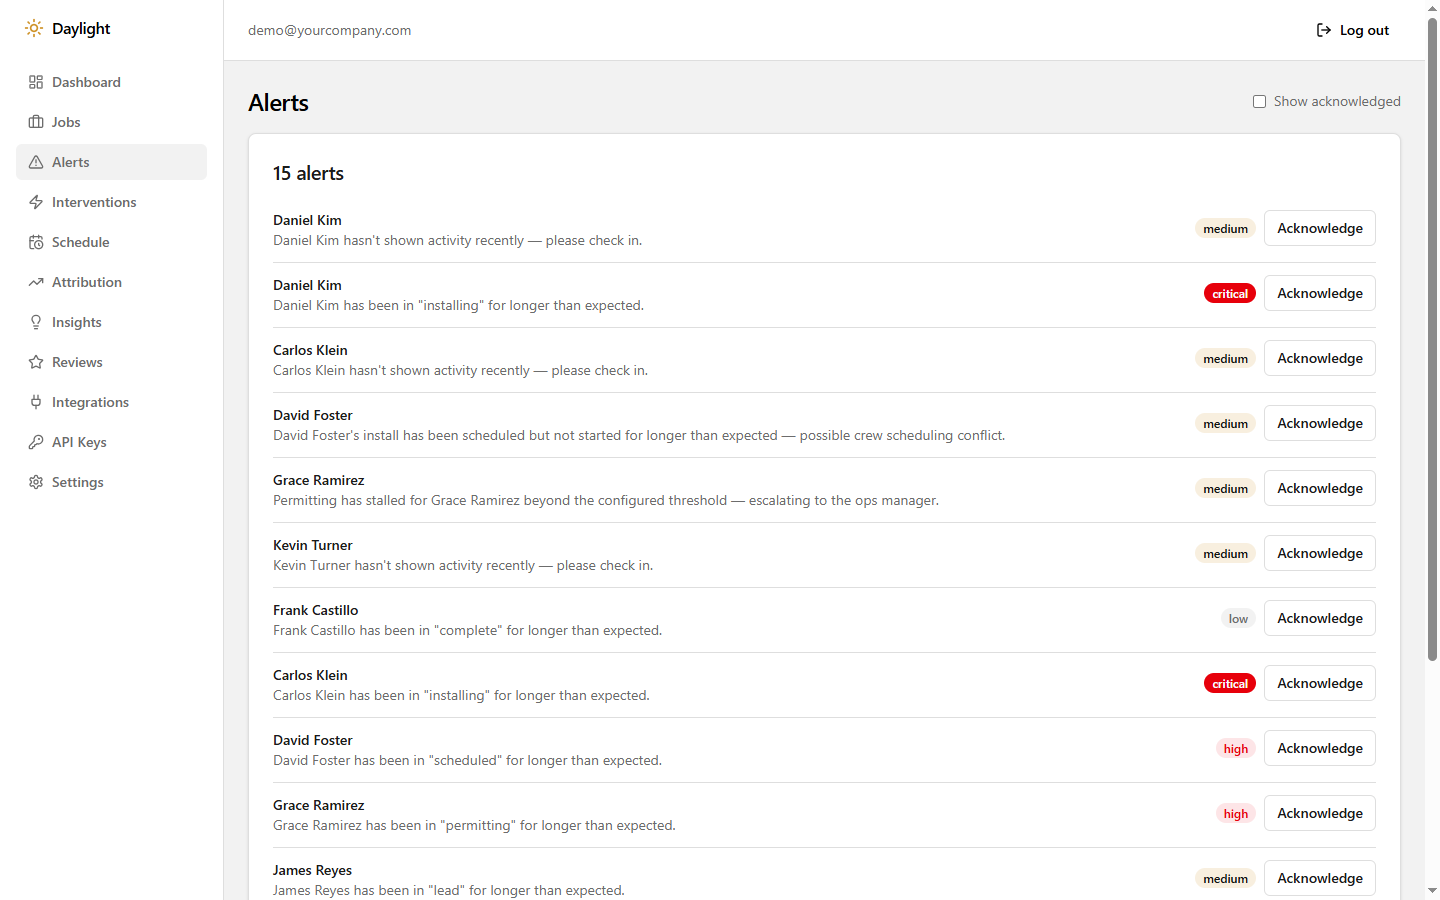Open the Interventions section
This screenshot has width=1440, height=900.
point(111,202)
